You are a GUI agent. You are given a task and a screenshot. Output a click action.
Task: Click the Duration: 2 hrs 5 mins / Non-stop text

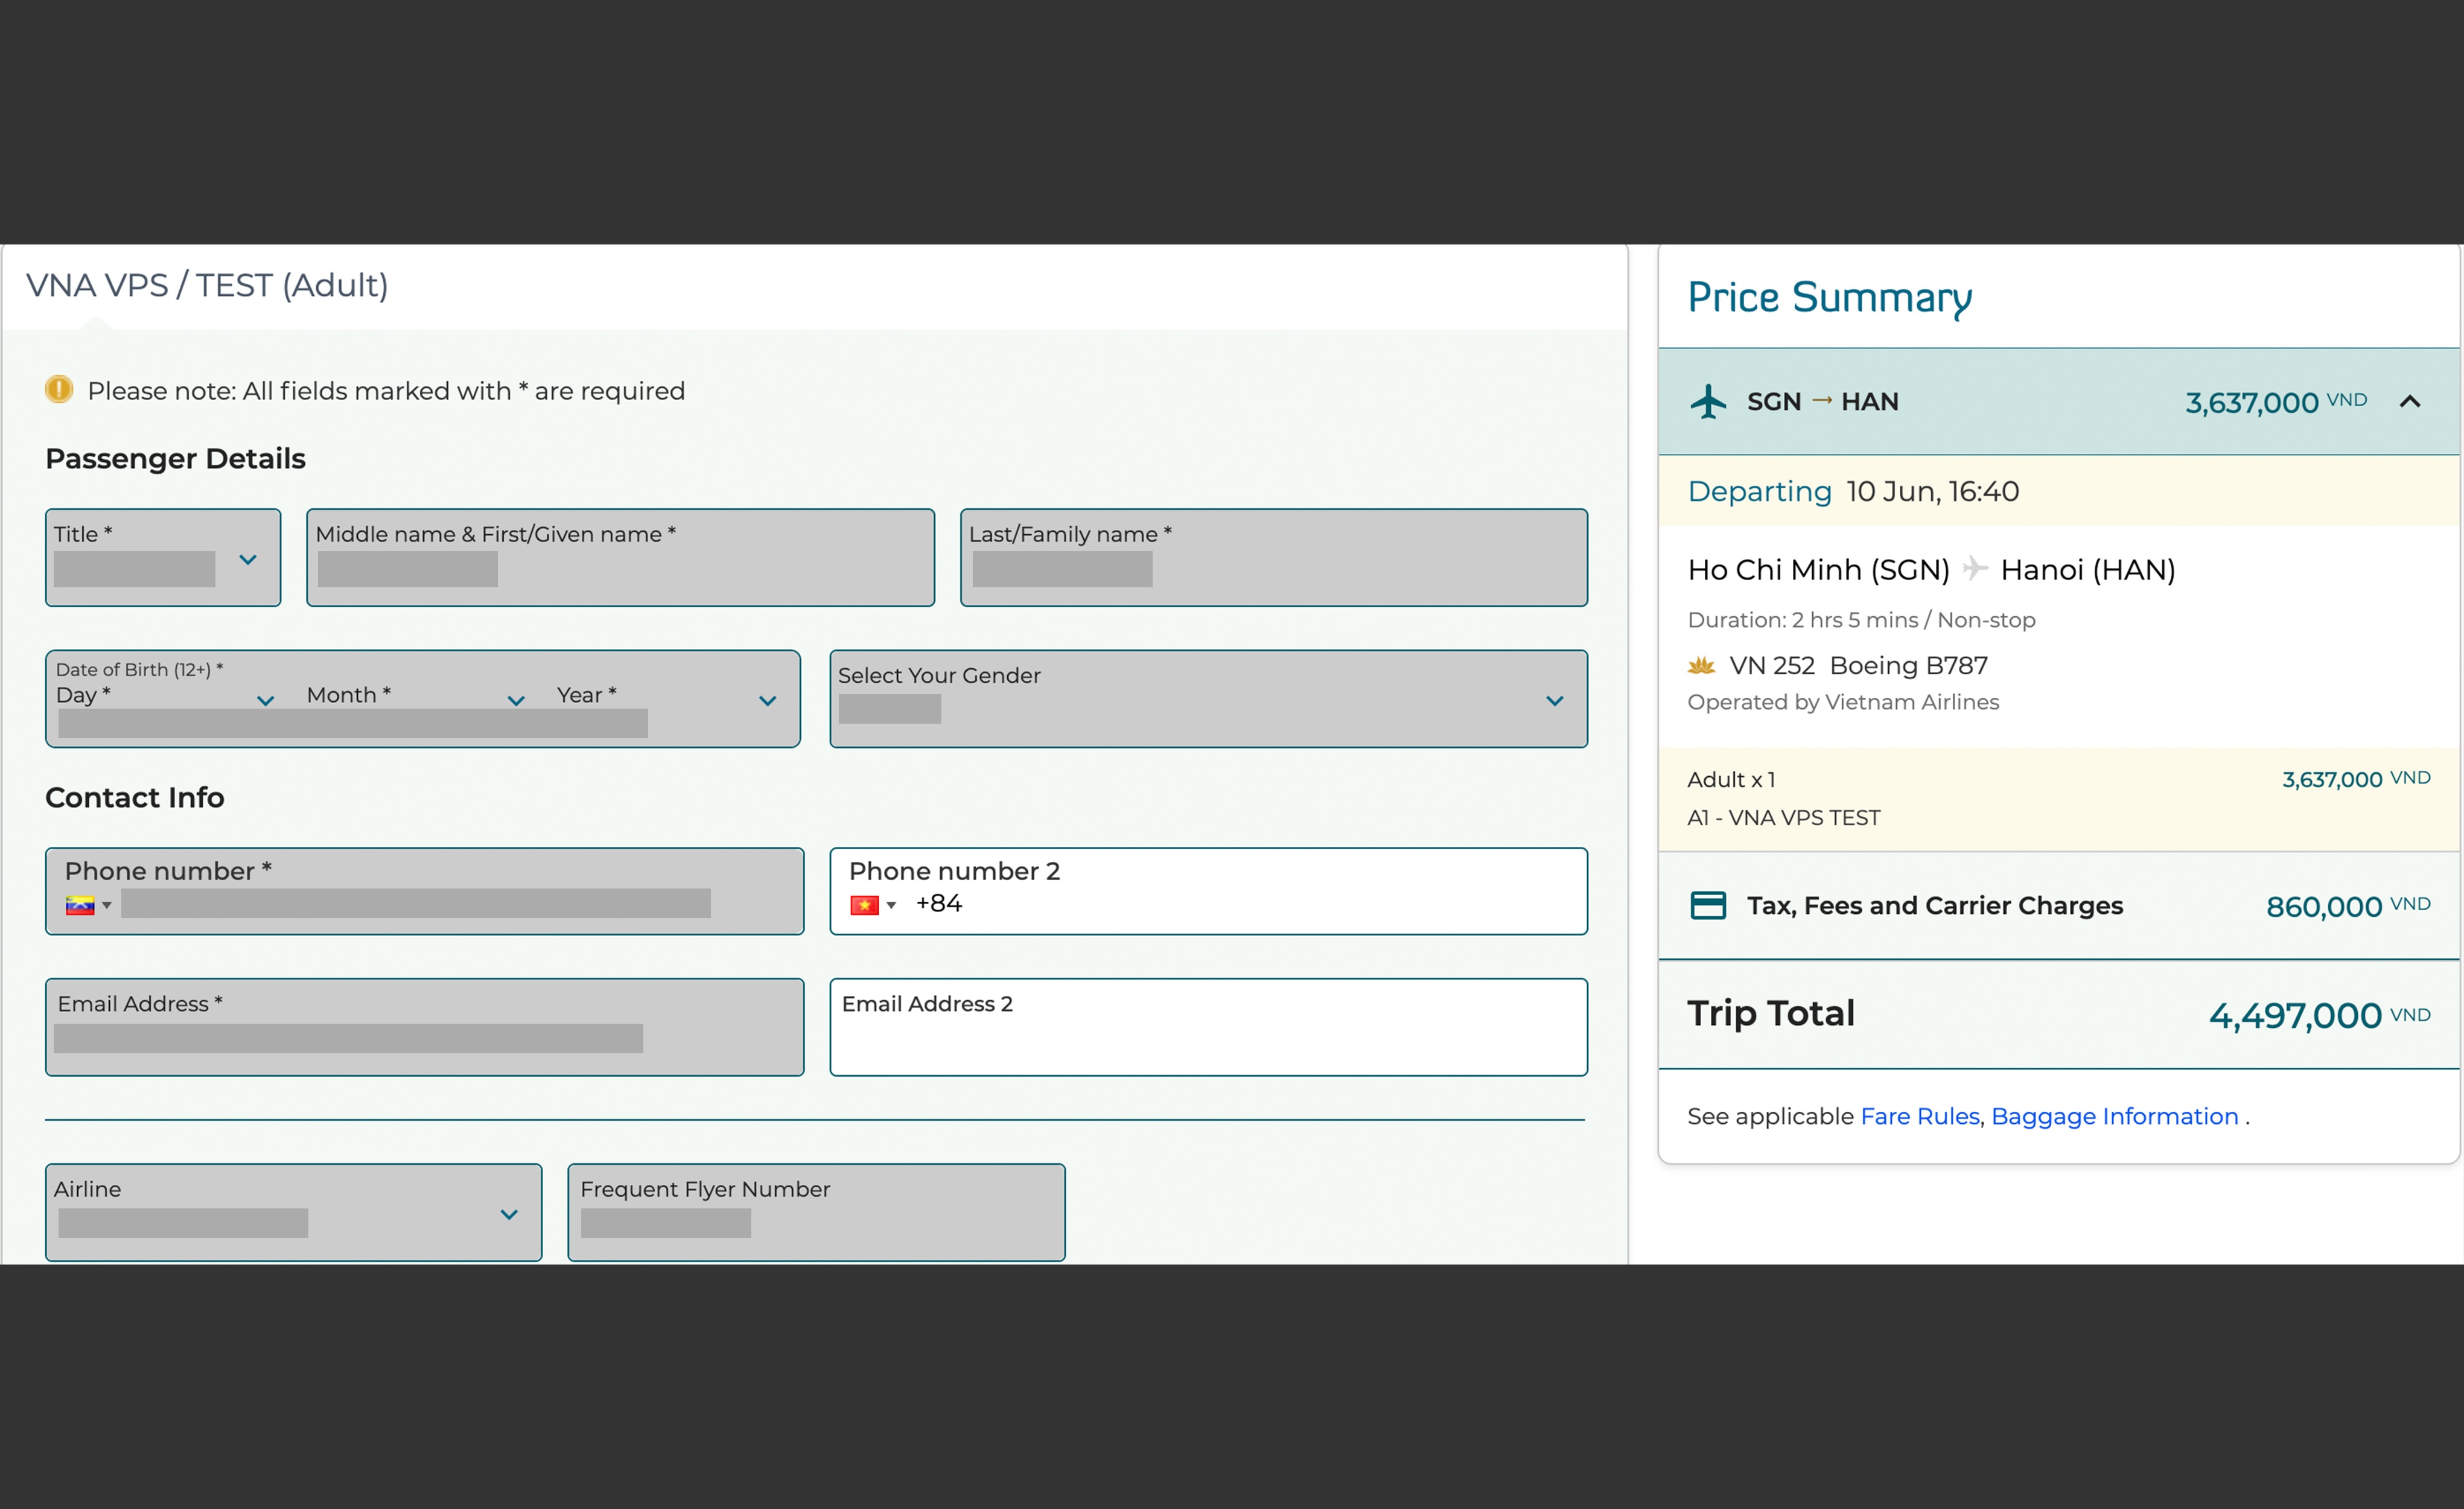click(x=1861, y=620)
